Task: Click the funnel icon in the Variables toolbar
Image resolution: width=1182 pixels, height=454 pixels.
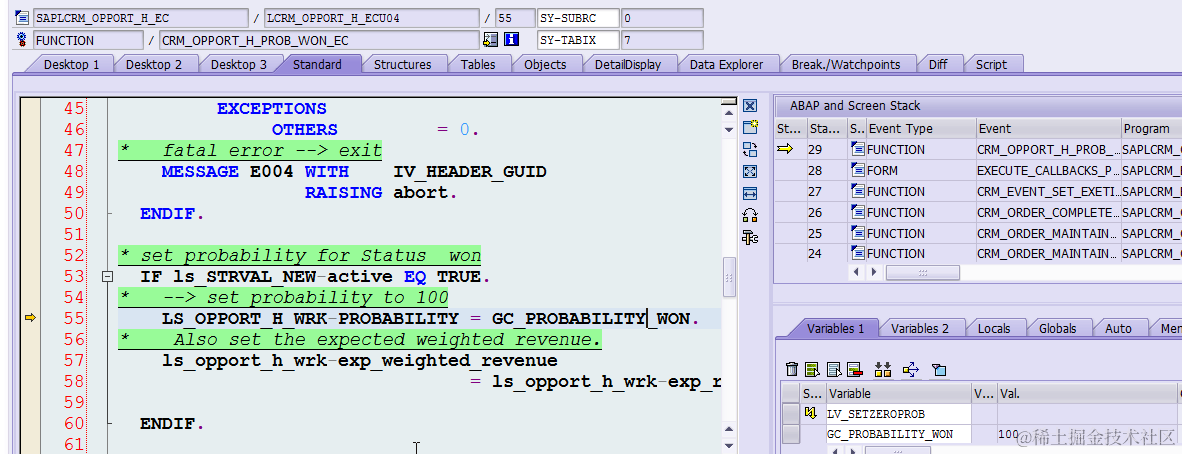Action: click(x=939, y=370)
